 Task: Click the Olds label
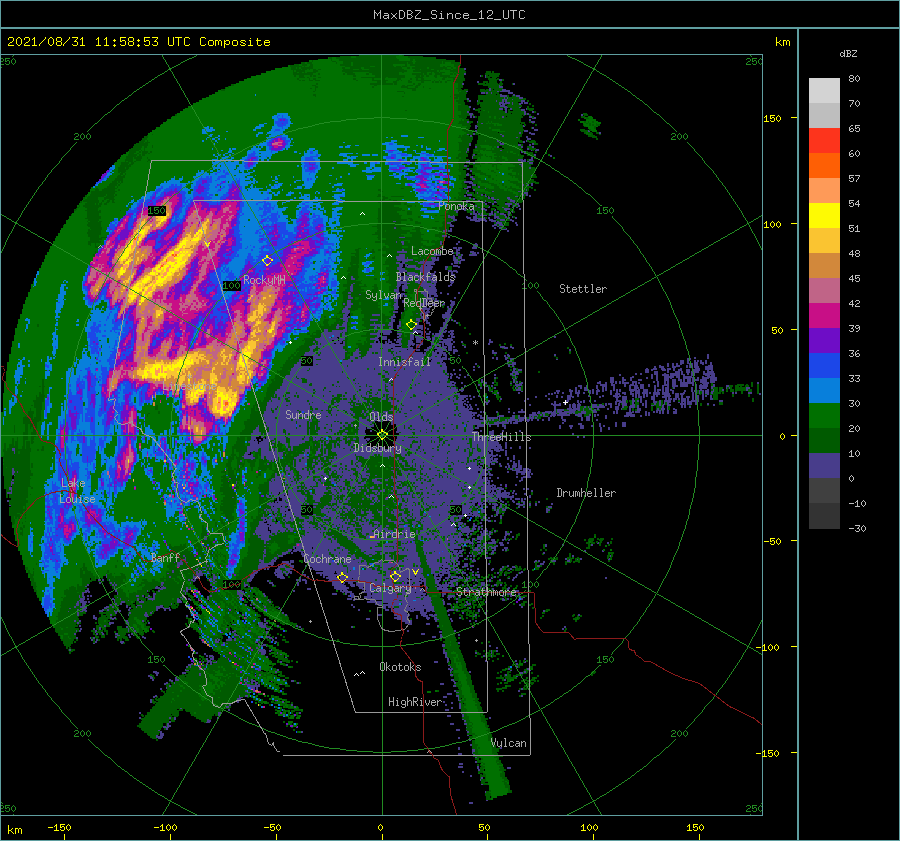click(381, 417)
